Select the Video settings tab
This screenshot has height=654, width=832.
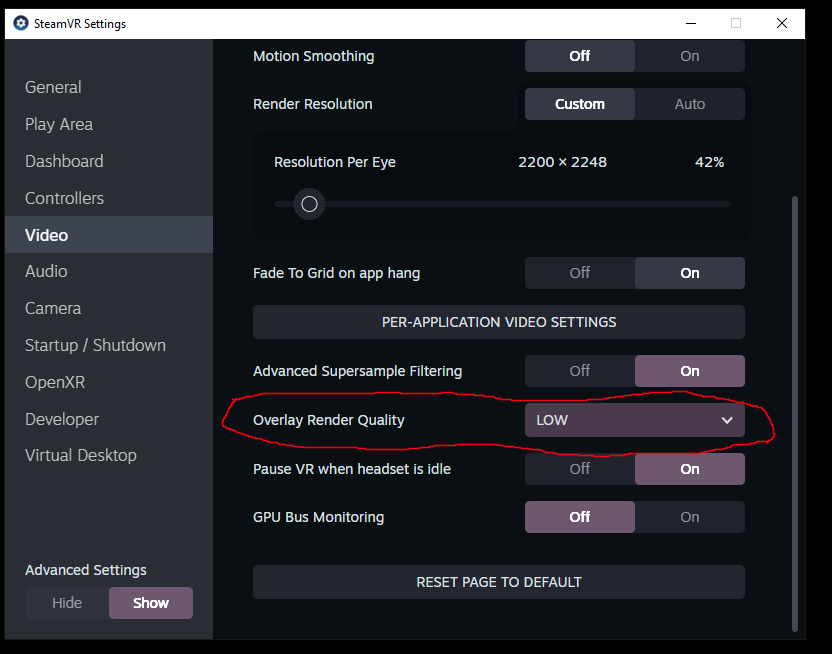(x=109, y=235)
